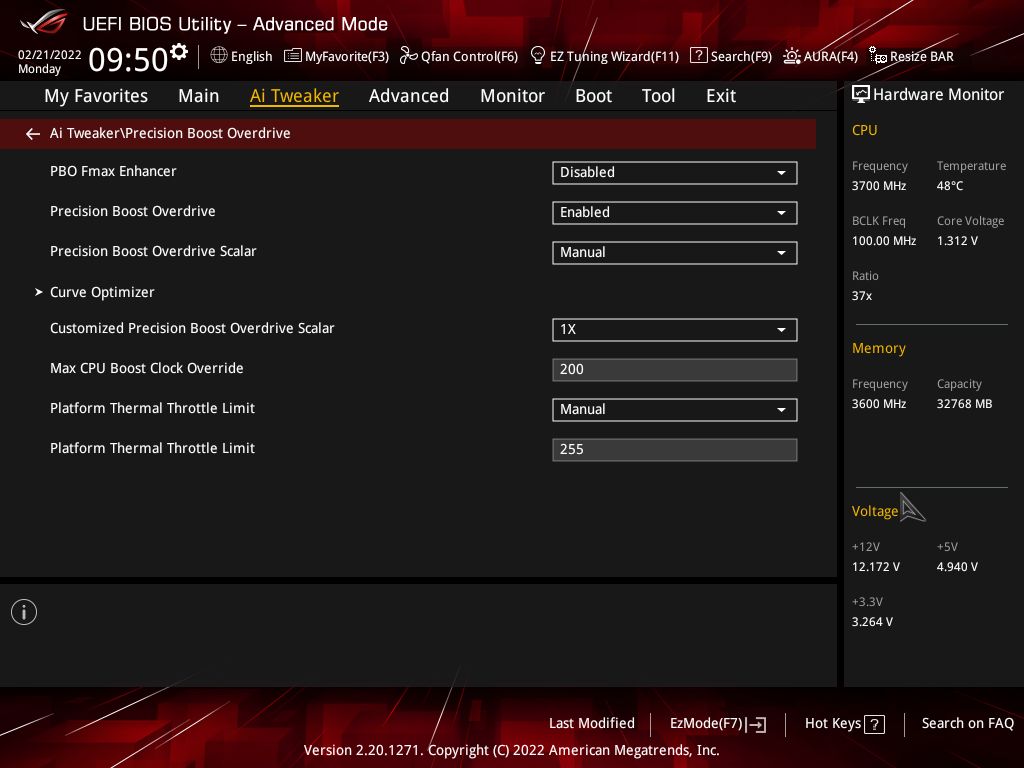Switch to My Favorites tab
Screen dimensions: 1024x768
click(x=96, y=96)
